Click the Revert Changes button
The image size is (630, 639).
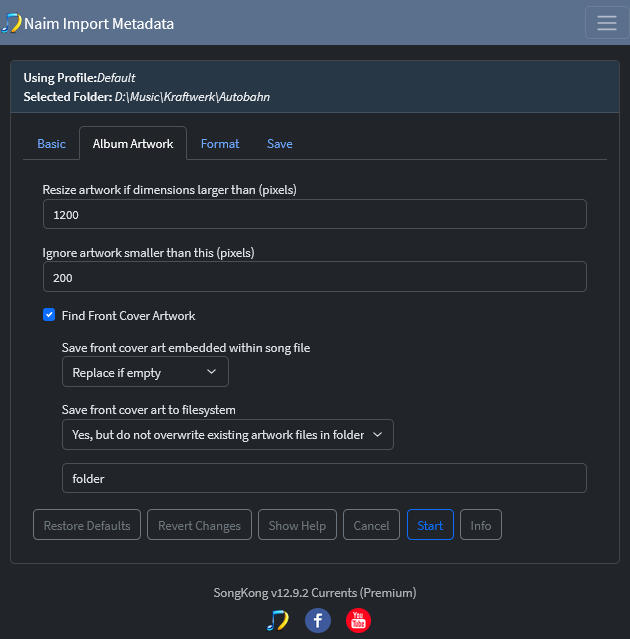coord(199,525)
